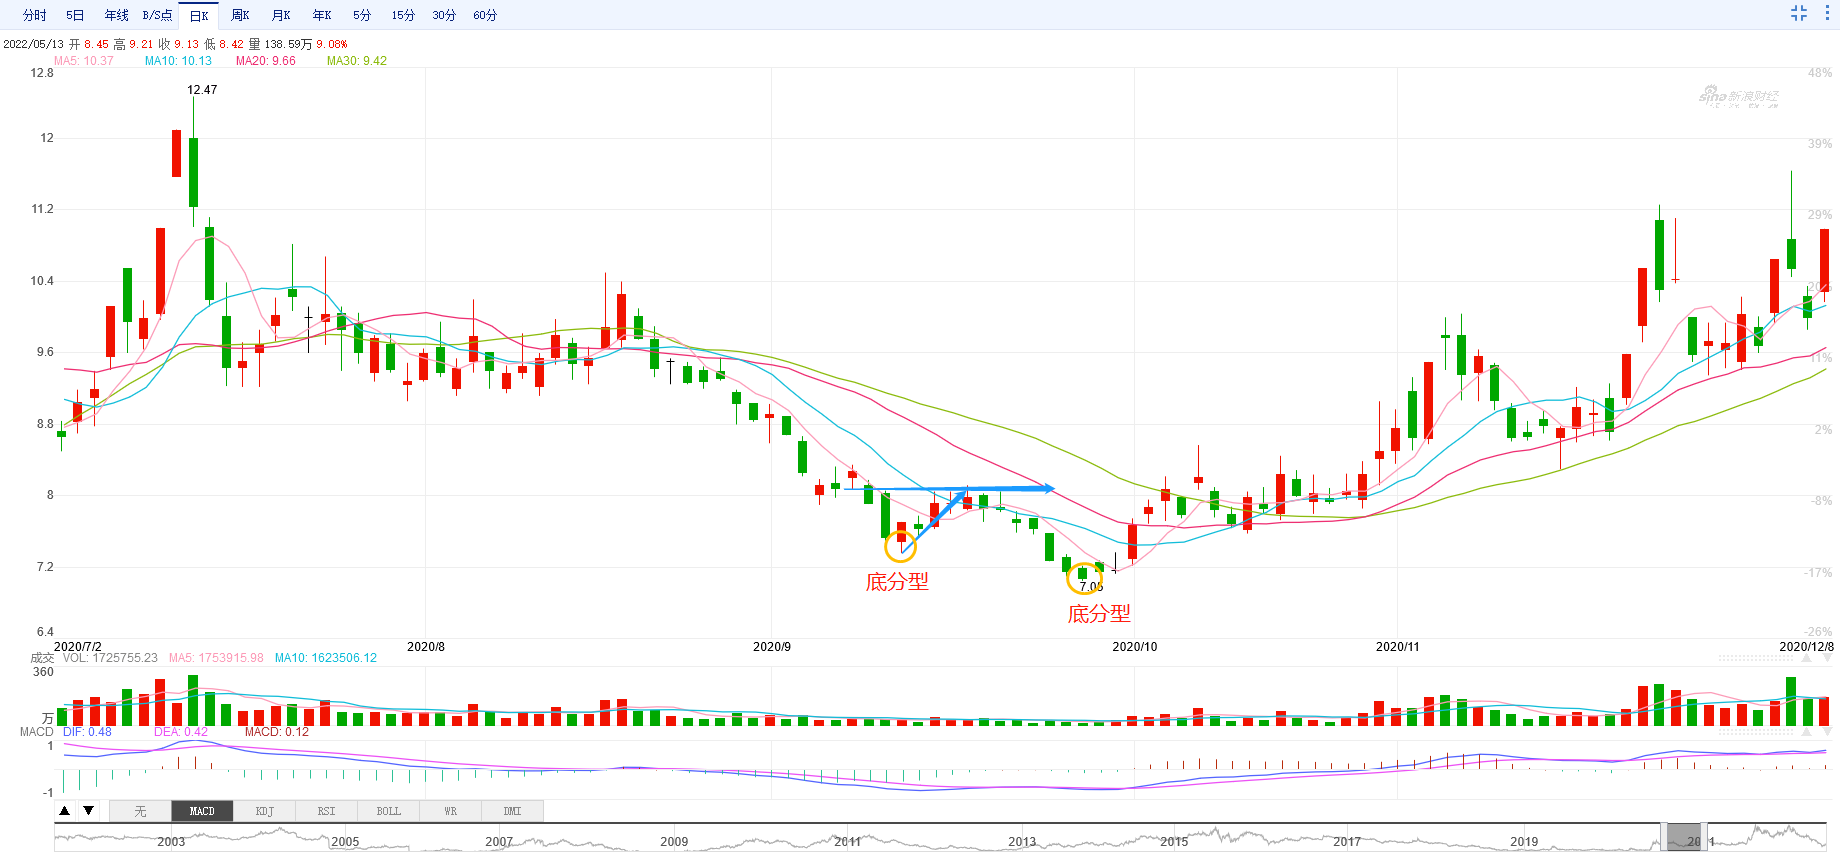Viewport: 1840px width, 857px height.
Task: Click the MACD: 0.12 indicator value
Action: tap(277, 732)
